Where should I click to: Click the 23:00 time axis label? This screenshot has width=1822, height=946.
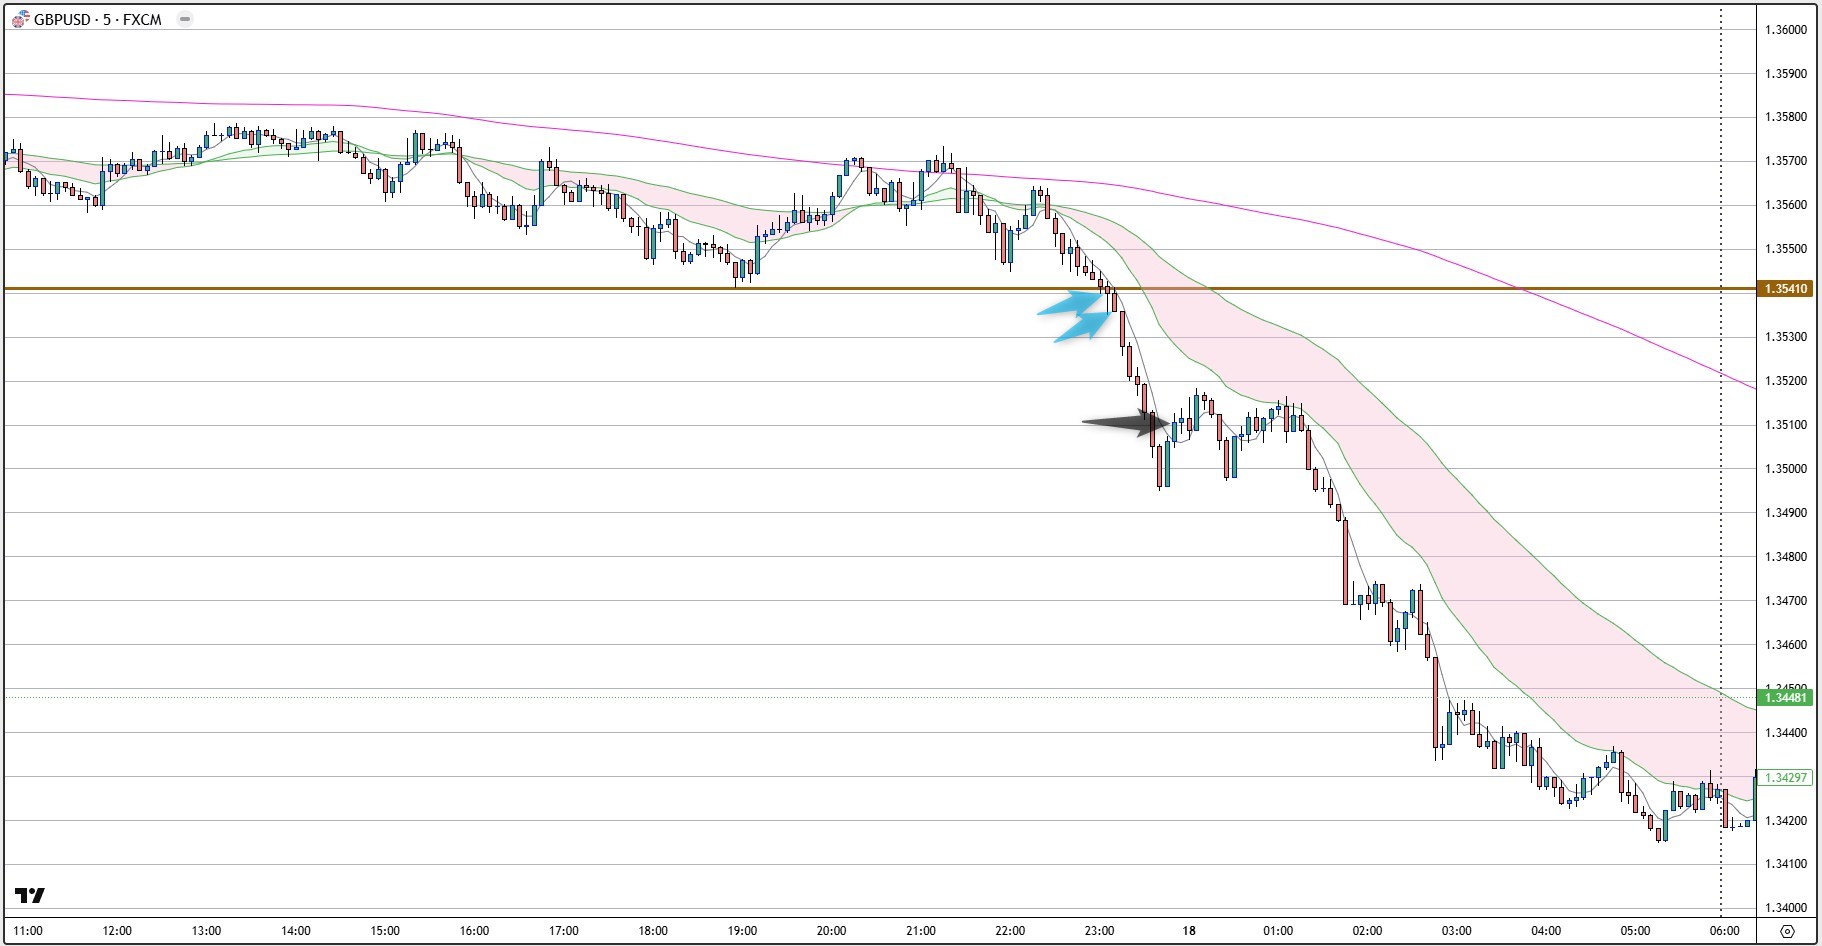(1099, 931)
